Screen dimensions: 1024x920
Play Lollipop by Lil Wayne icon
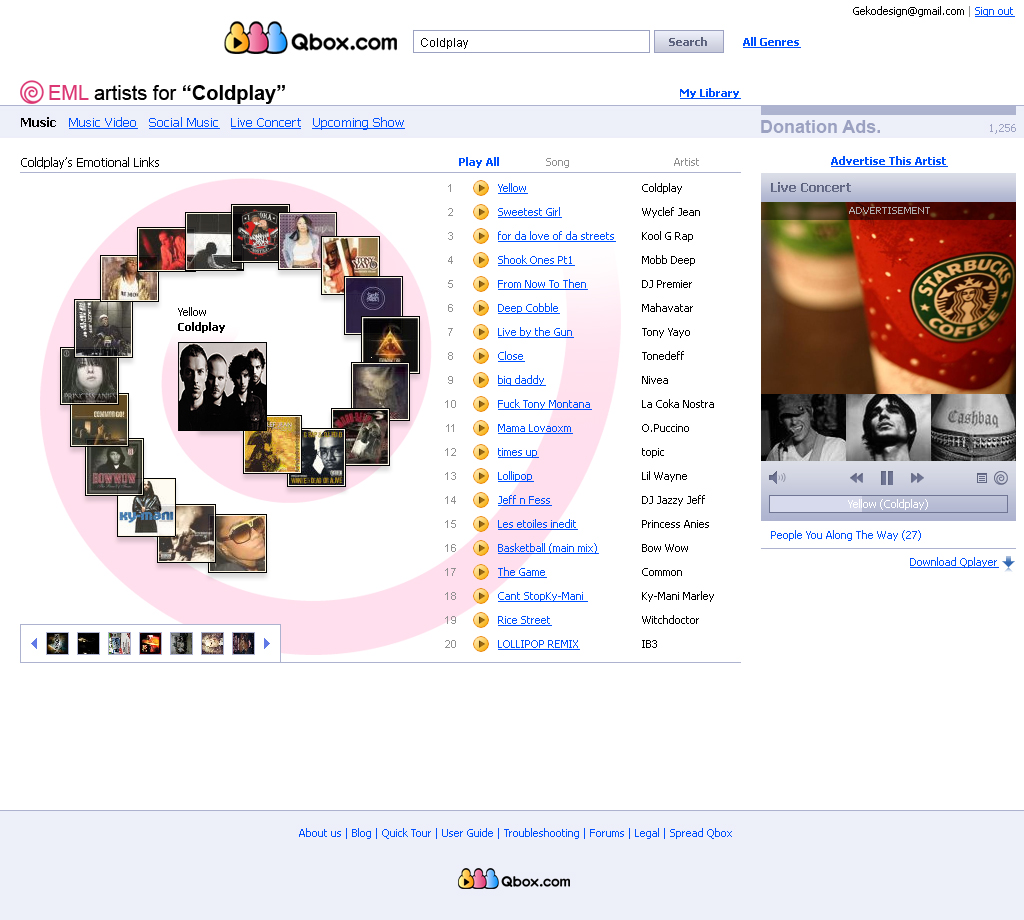click(481, 476)
